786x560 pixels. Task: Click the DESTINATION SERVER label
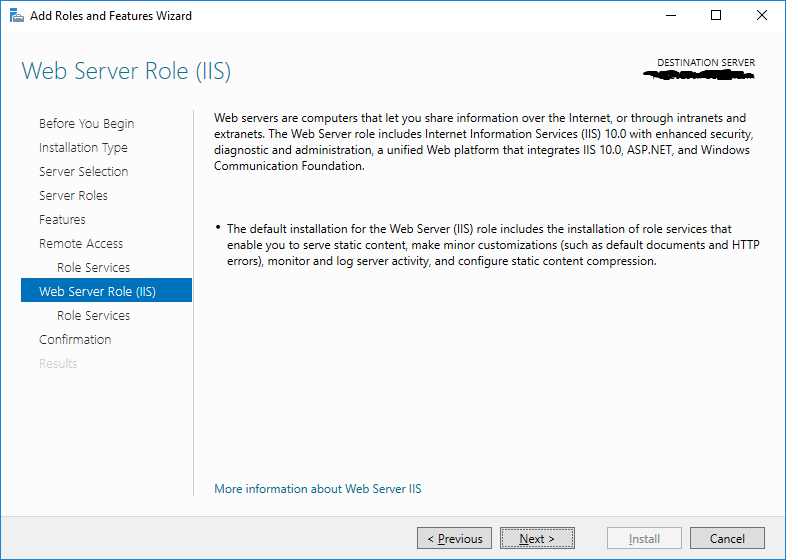[x=706, y=63]
